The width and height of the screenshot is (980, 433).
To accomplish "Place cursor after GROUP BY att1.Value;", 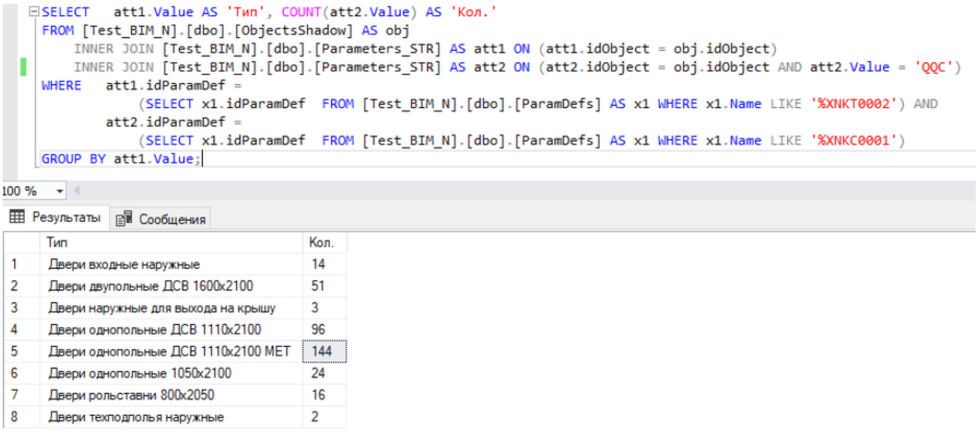I will (x=202, y=159).
